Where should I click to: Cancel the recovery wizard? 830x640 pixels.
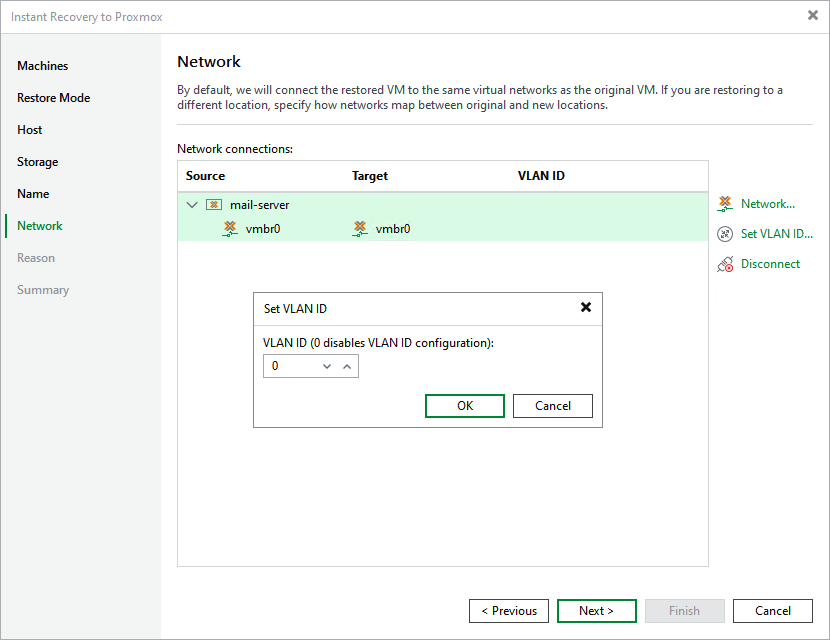coord(772,611)
